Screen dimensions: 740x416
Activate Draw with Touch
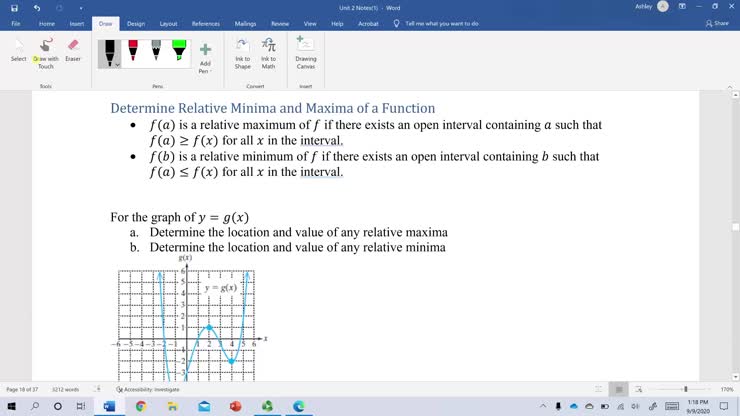46,50
